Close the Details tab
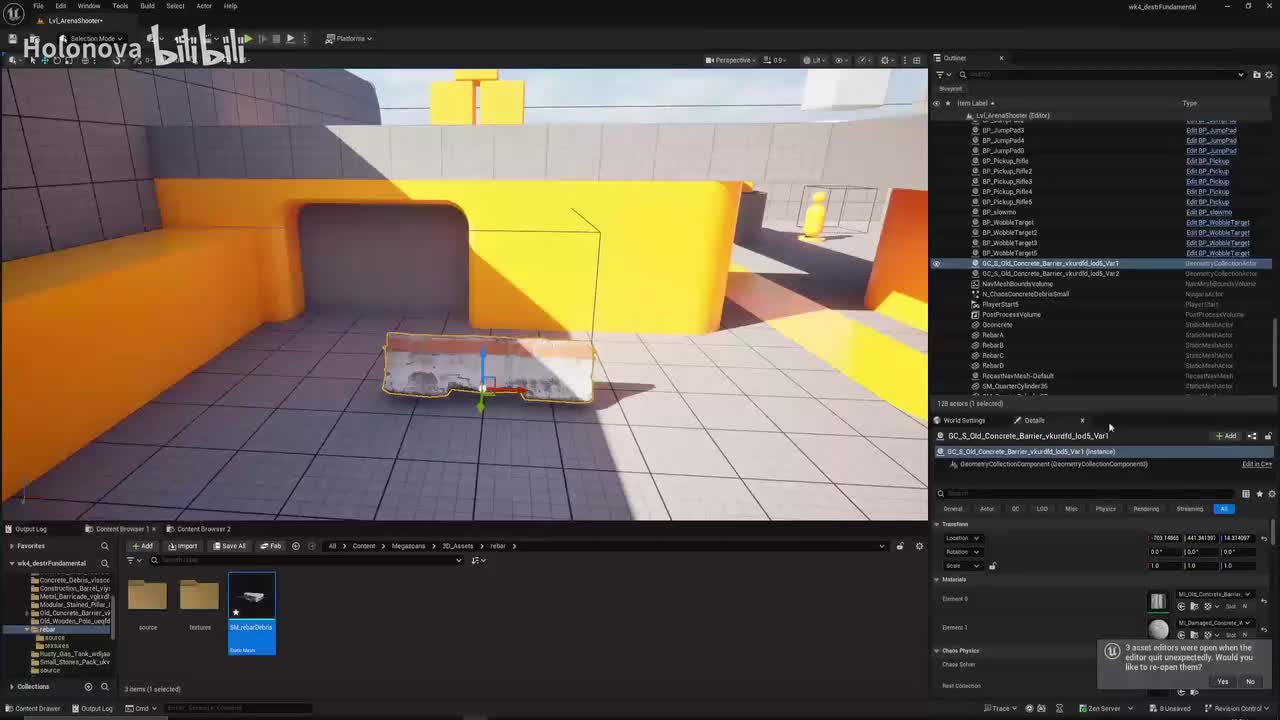Screen dimensions: 1280x720 [1082, 420]
